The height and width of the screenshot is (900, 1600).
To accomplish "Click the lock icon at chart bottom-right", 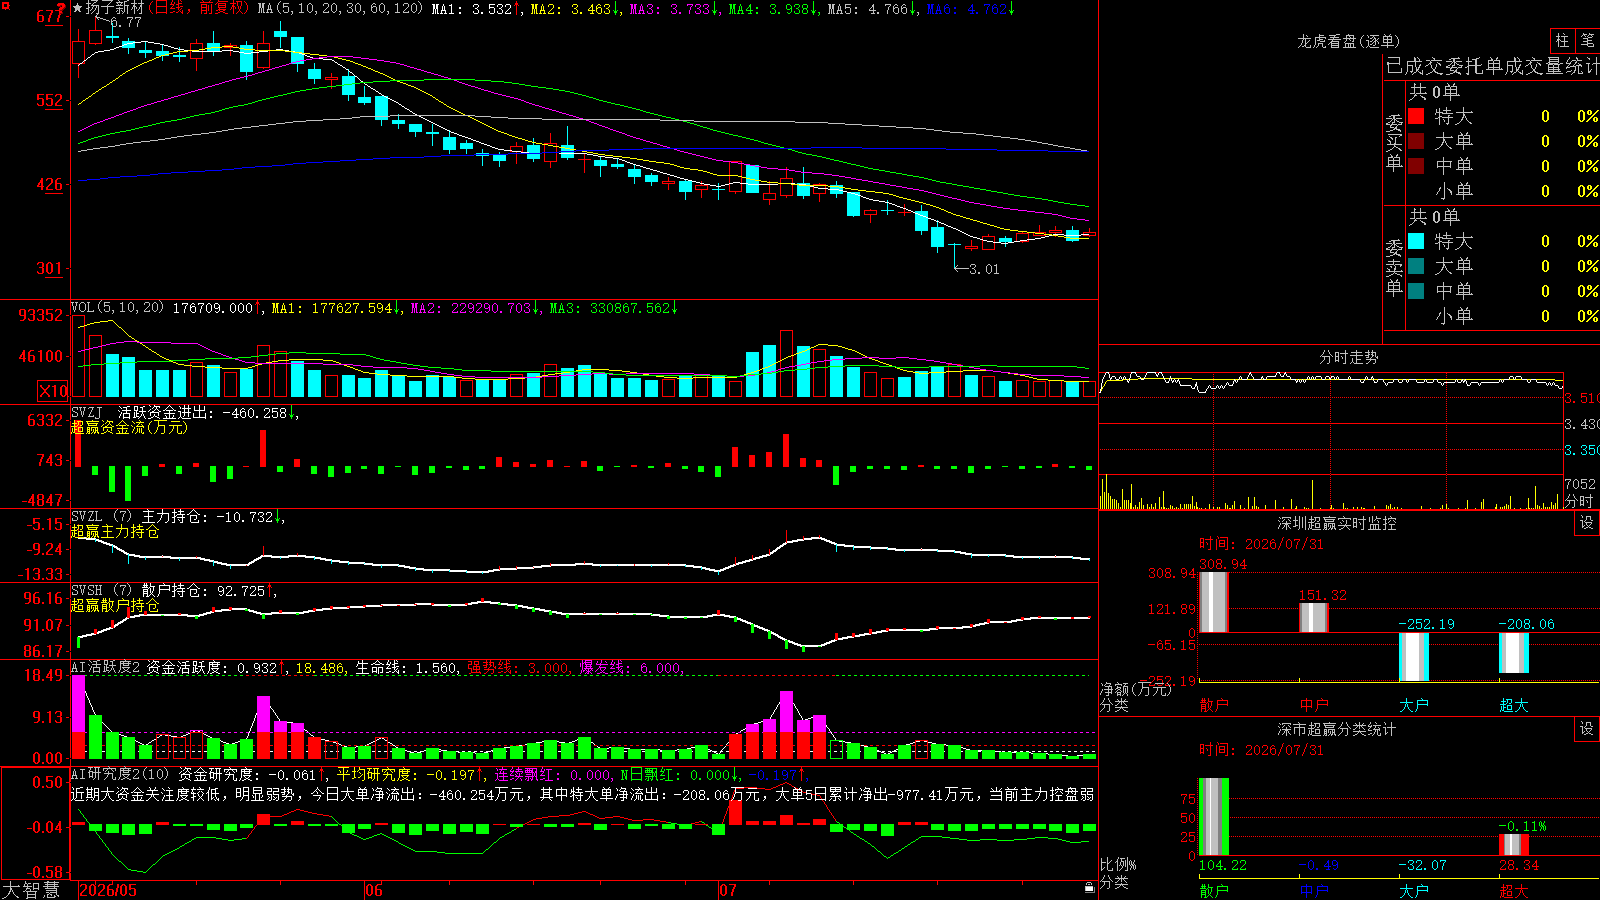I will (1089, 887).
